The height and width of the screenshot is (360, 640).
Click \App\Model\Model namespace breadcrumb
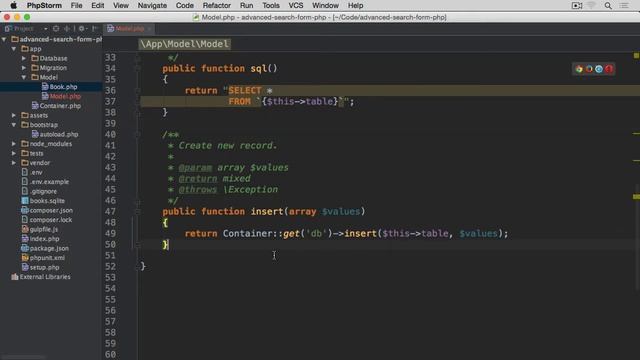(x=184, y=44)
